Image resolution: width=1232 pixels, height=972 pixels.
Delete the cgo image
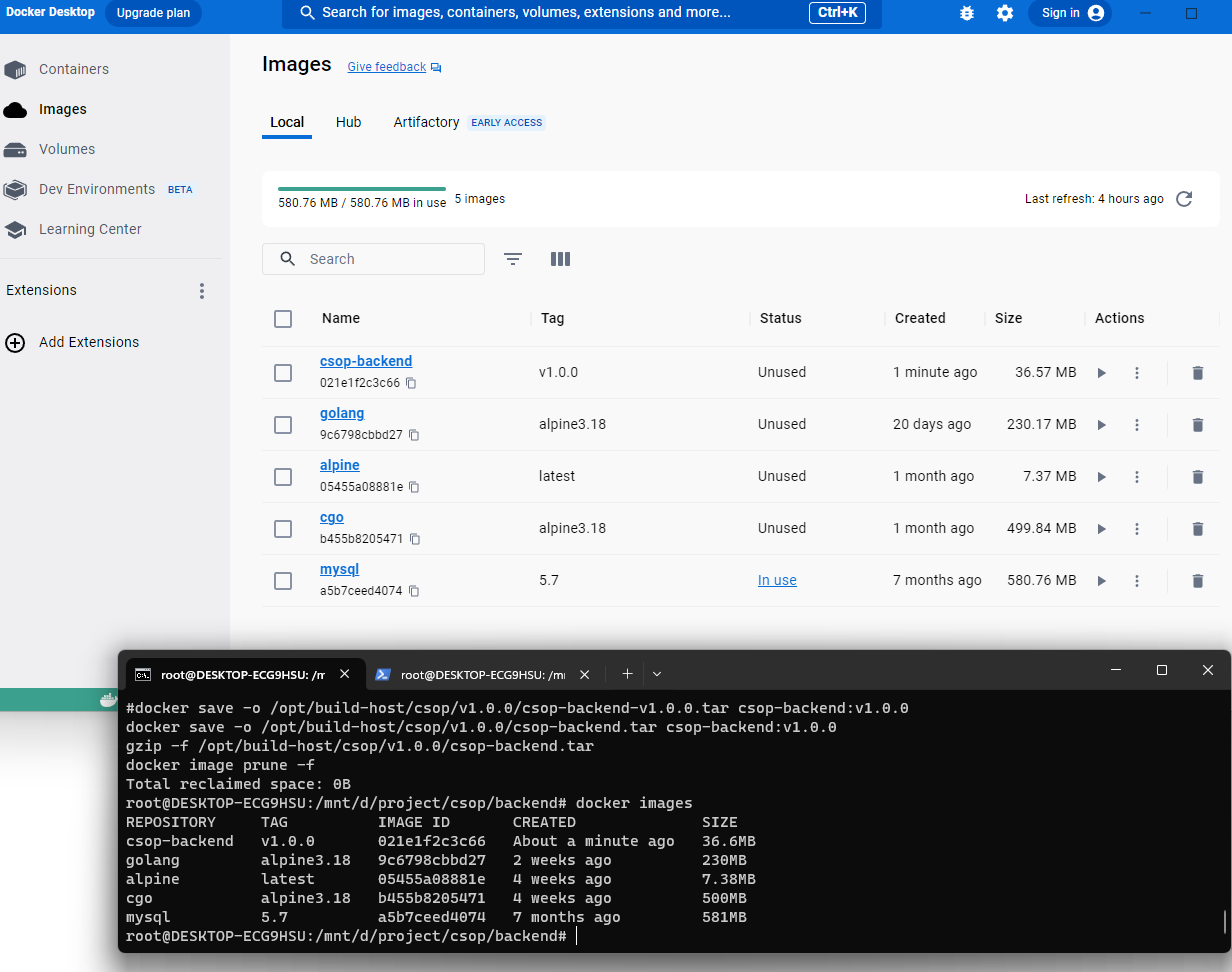coord(1198,529)
